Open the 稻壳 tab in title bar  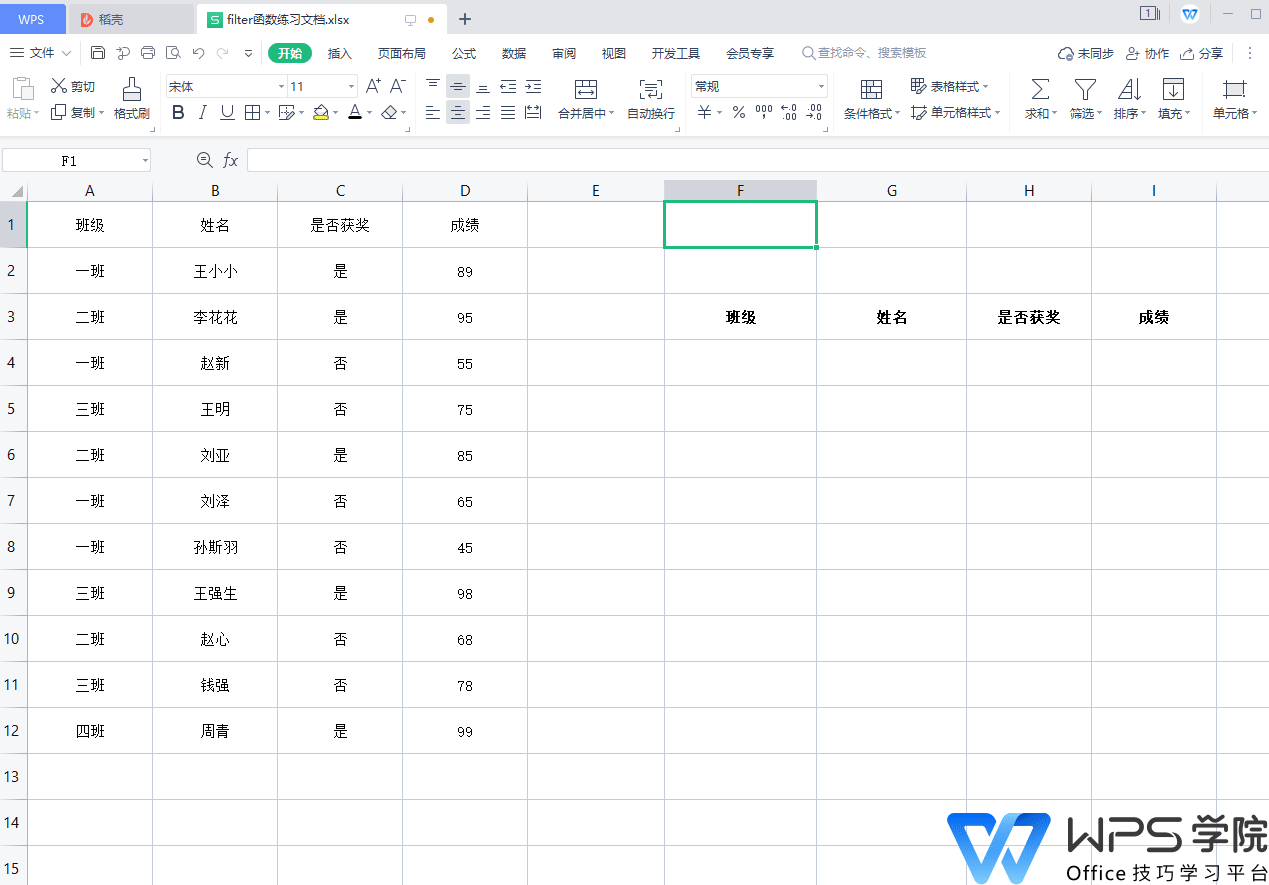tap(130, 19)
